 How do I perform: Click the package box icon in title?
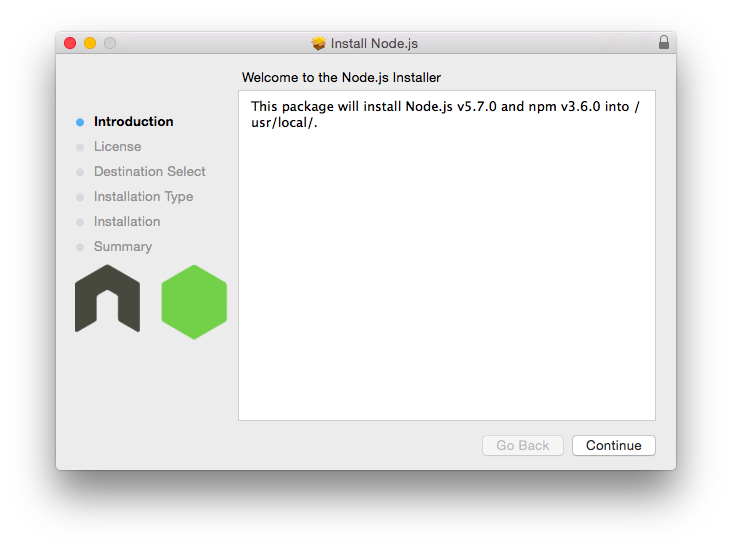click(318, 43)
